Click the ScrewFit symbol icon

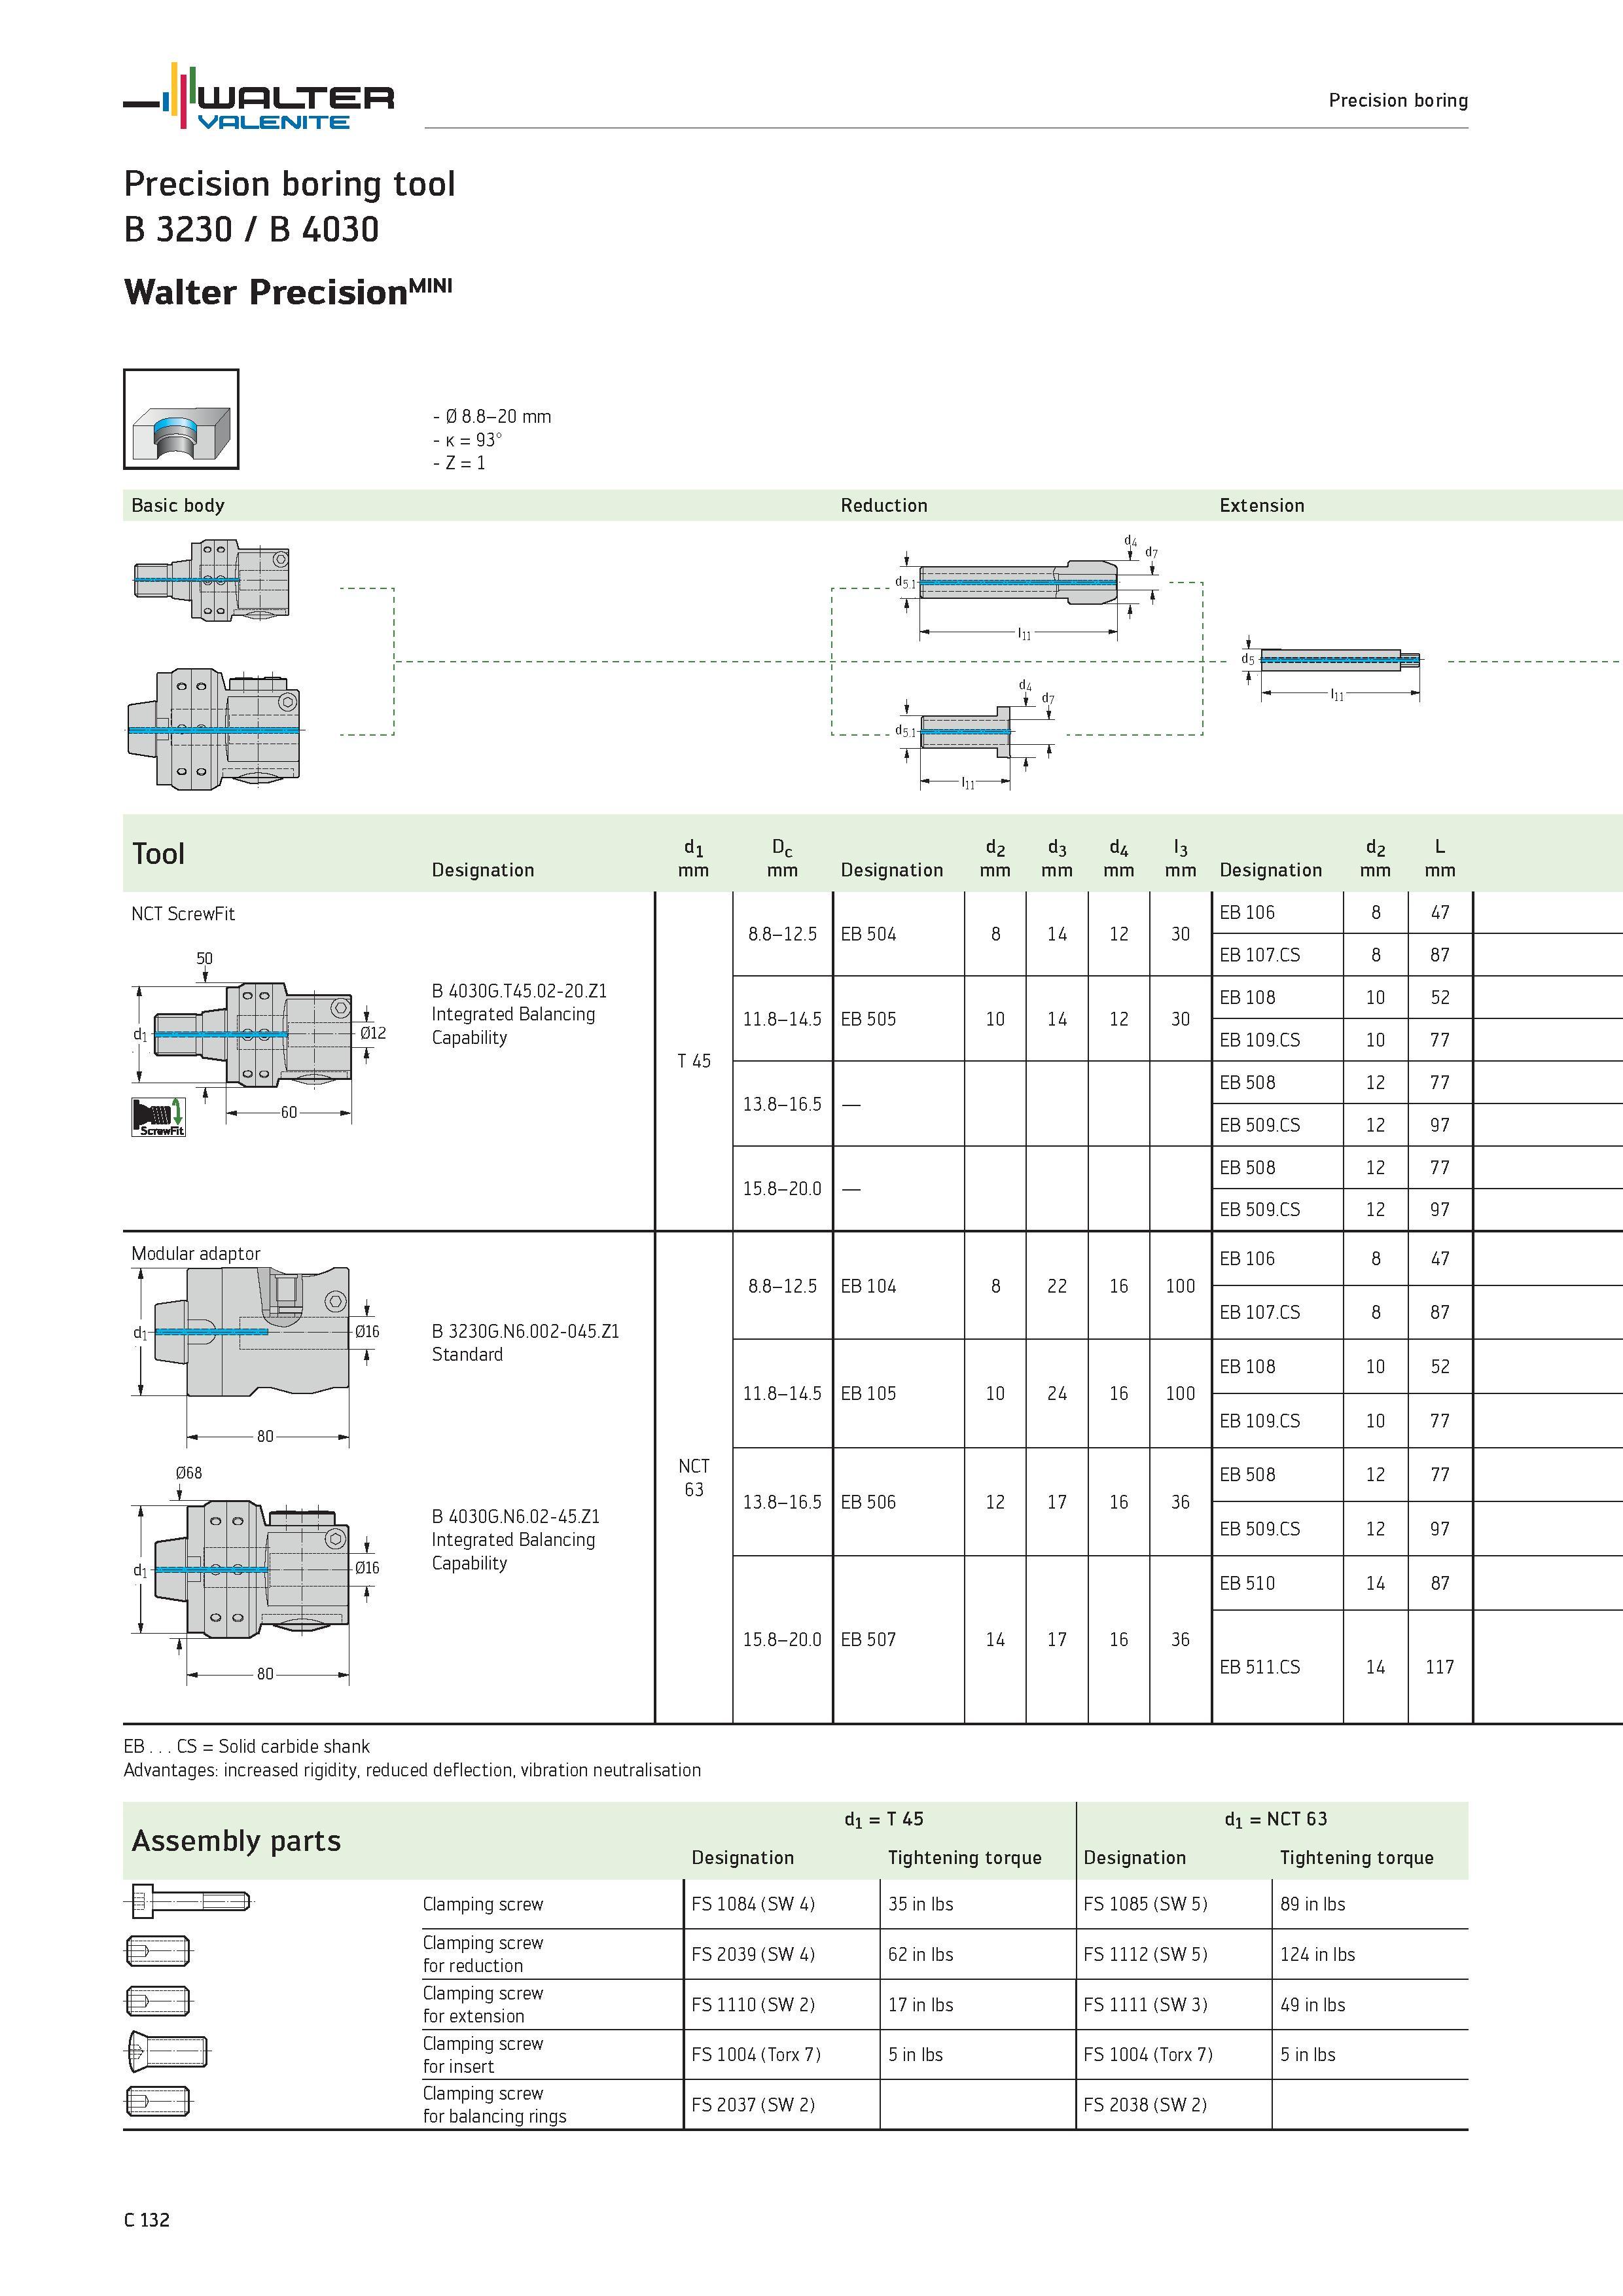[x=159, y=1117]
